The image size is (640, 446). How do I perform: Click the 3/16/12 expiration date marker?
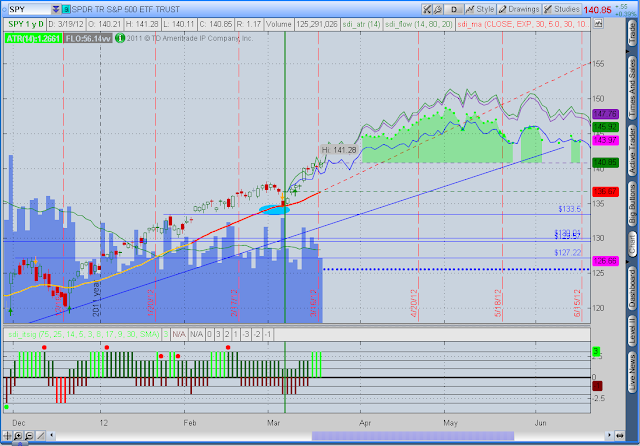[x=313, y=303]
